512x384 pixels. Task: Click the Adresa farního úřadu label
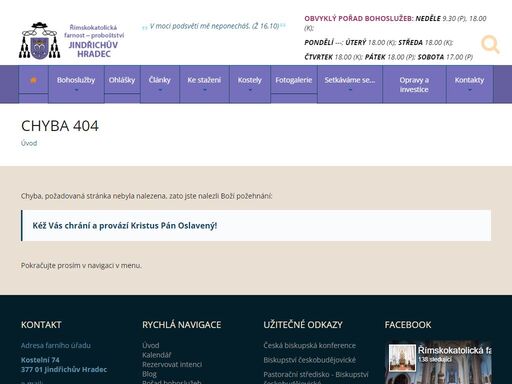(56, 345)
